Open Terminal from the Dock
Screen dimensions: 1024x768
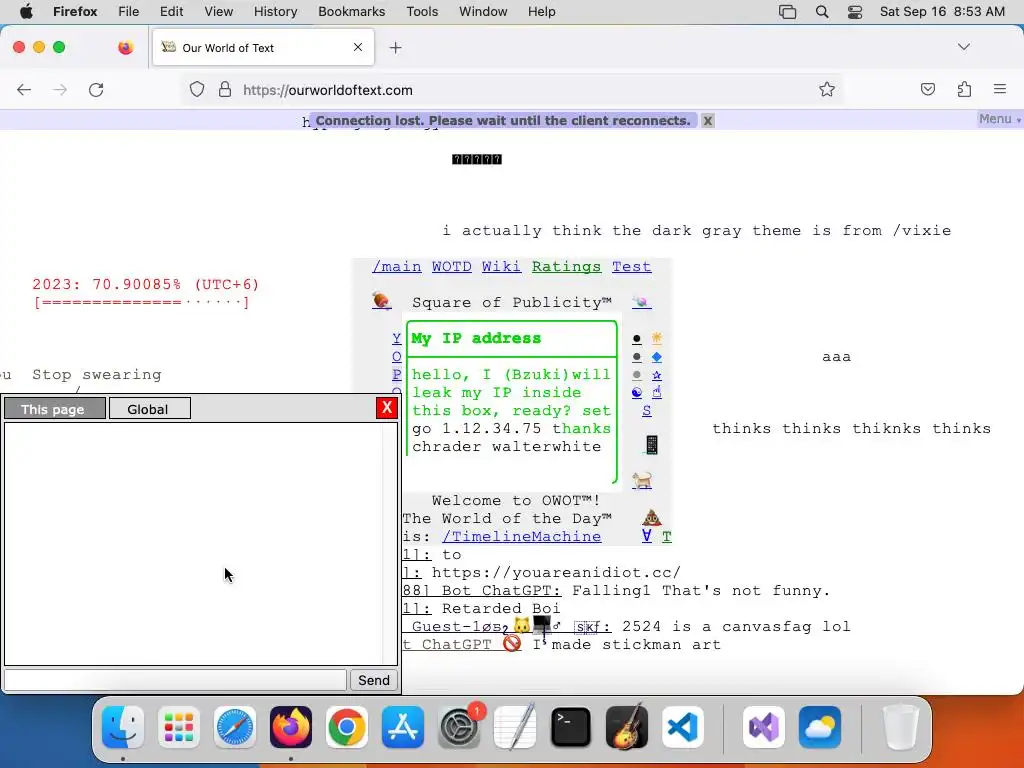point(571,727)
